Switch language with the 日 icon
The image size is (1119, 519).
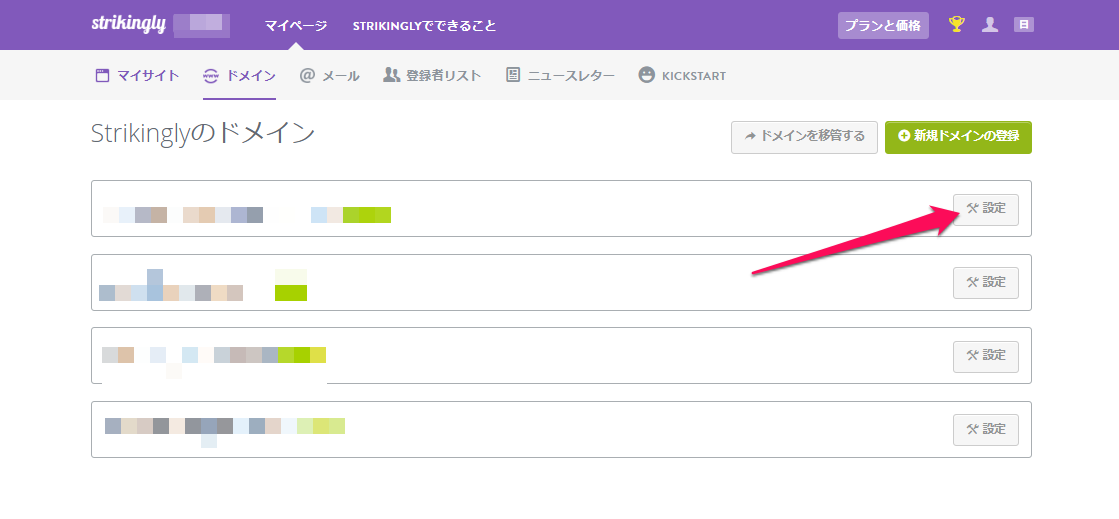(x=1023, y=25)
